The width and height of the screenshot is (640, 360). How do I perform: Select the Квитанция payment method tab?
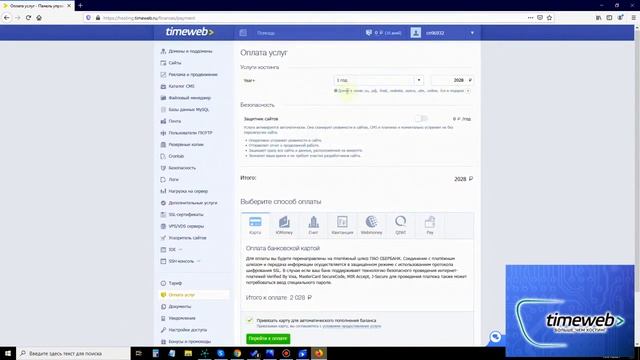tap(342, 226)
